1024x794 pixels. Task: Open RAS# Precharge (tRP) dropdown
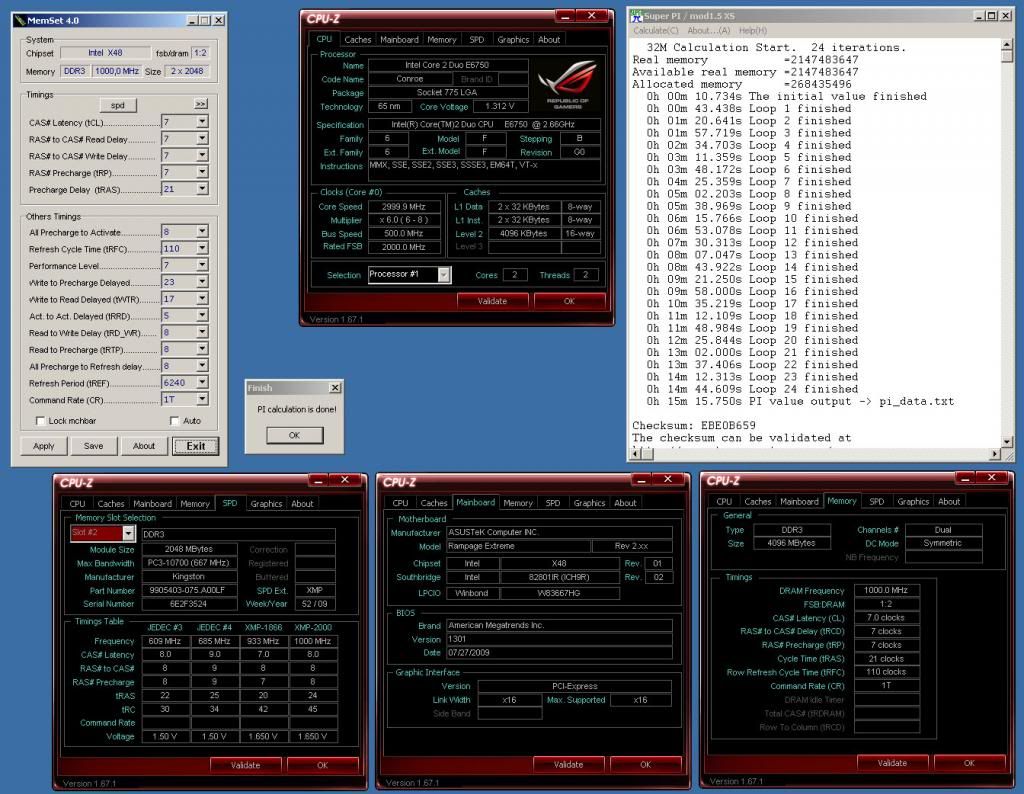coord(202,172)
